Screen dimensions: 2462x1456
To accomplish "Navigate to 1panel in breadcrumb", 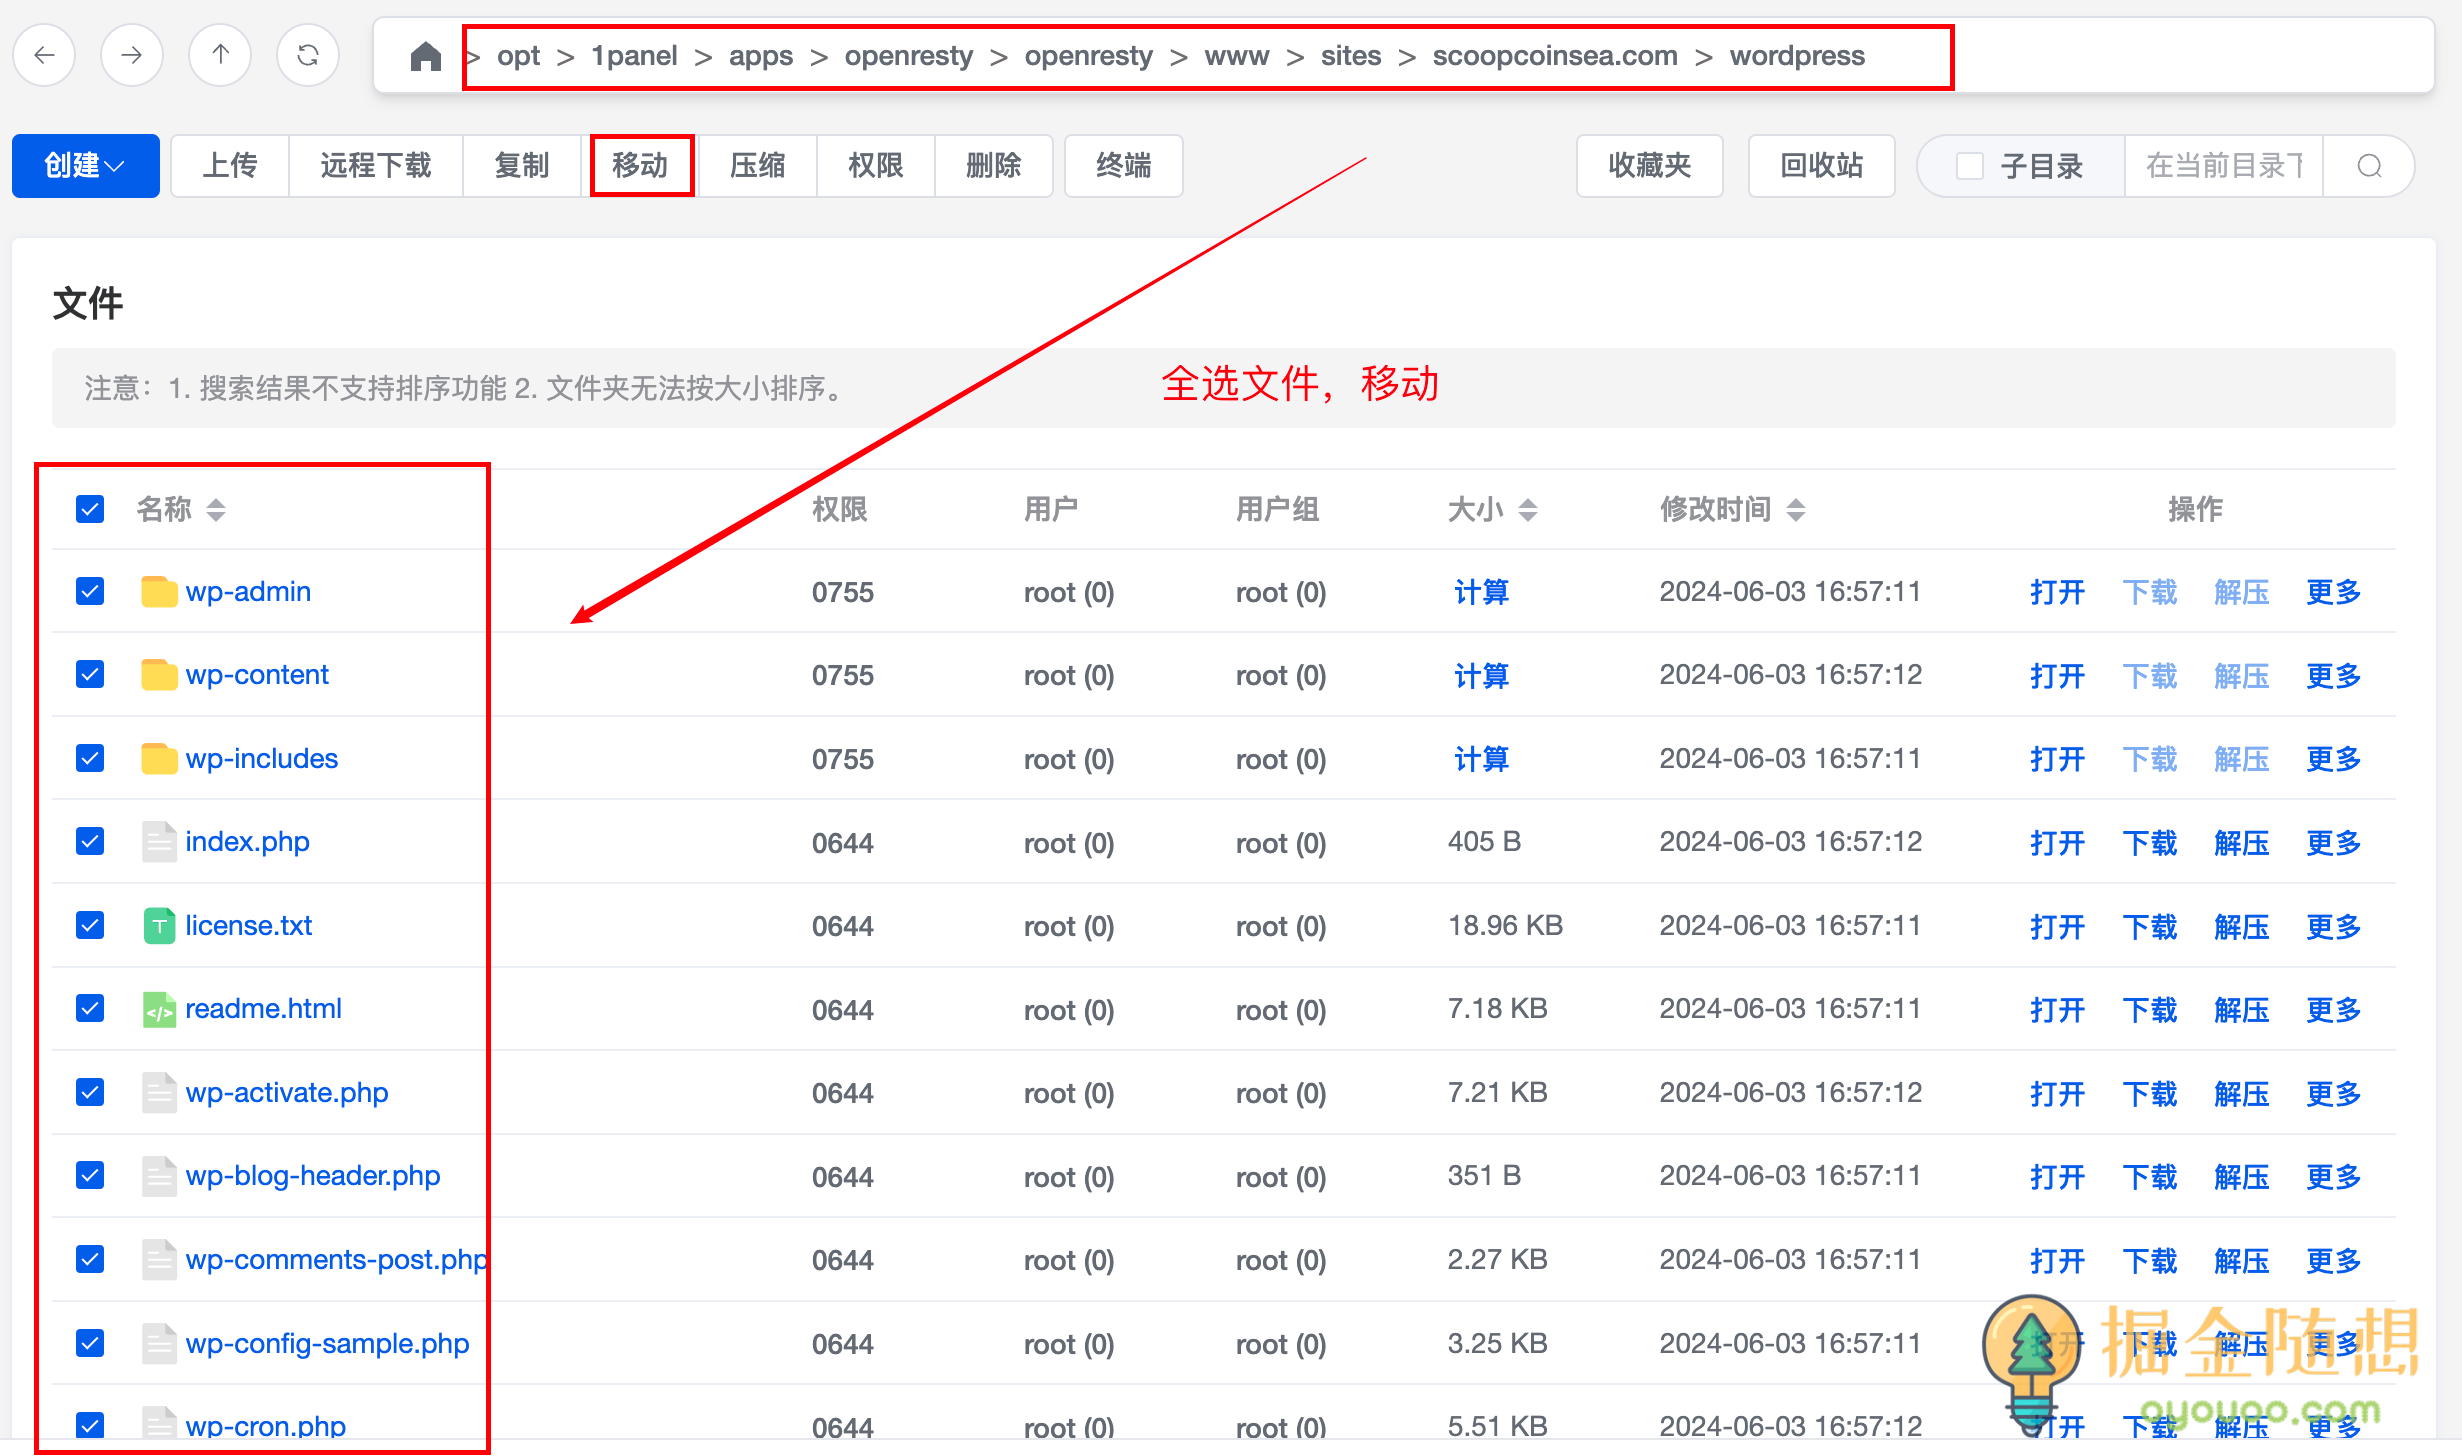I will (634, 56).
